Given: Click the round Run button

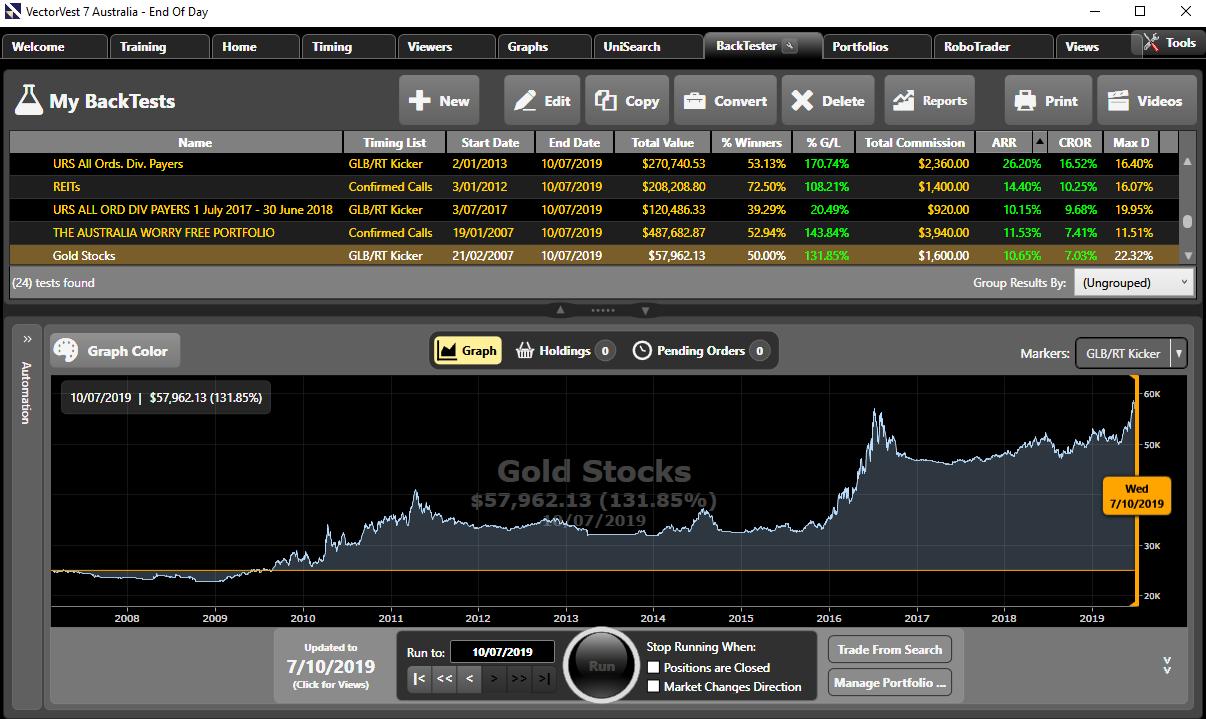Looking at the screenshot, I should click(601, 665).
